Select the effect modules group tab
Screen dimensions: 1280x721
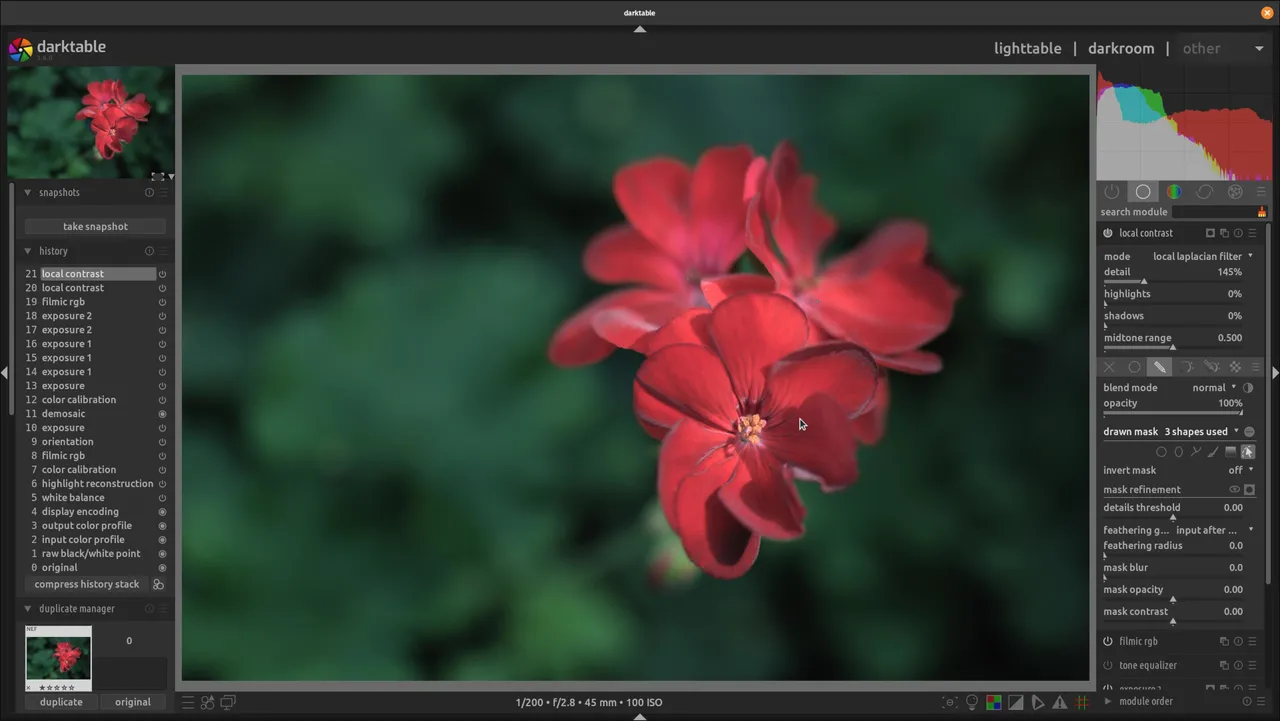[1235, 192]
